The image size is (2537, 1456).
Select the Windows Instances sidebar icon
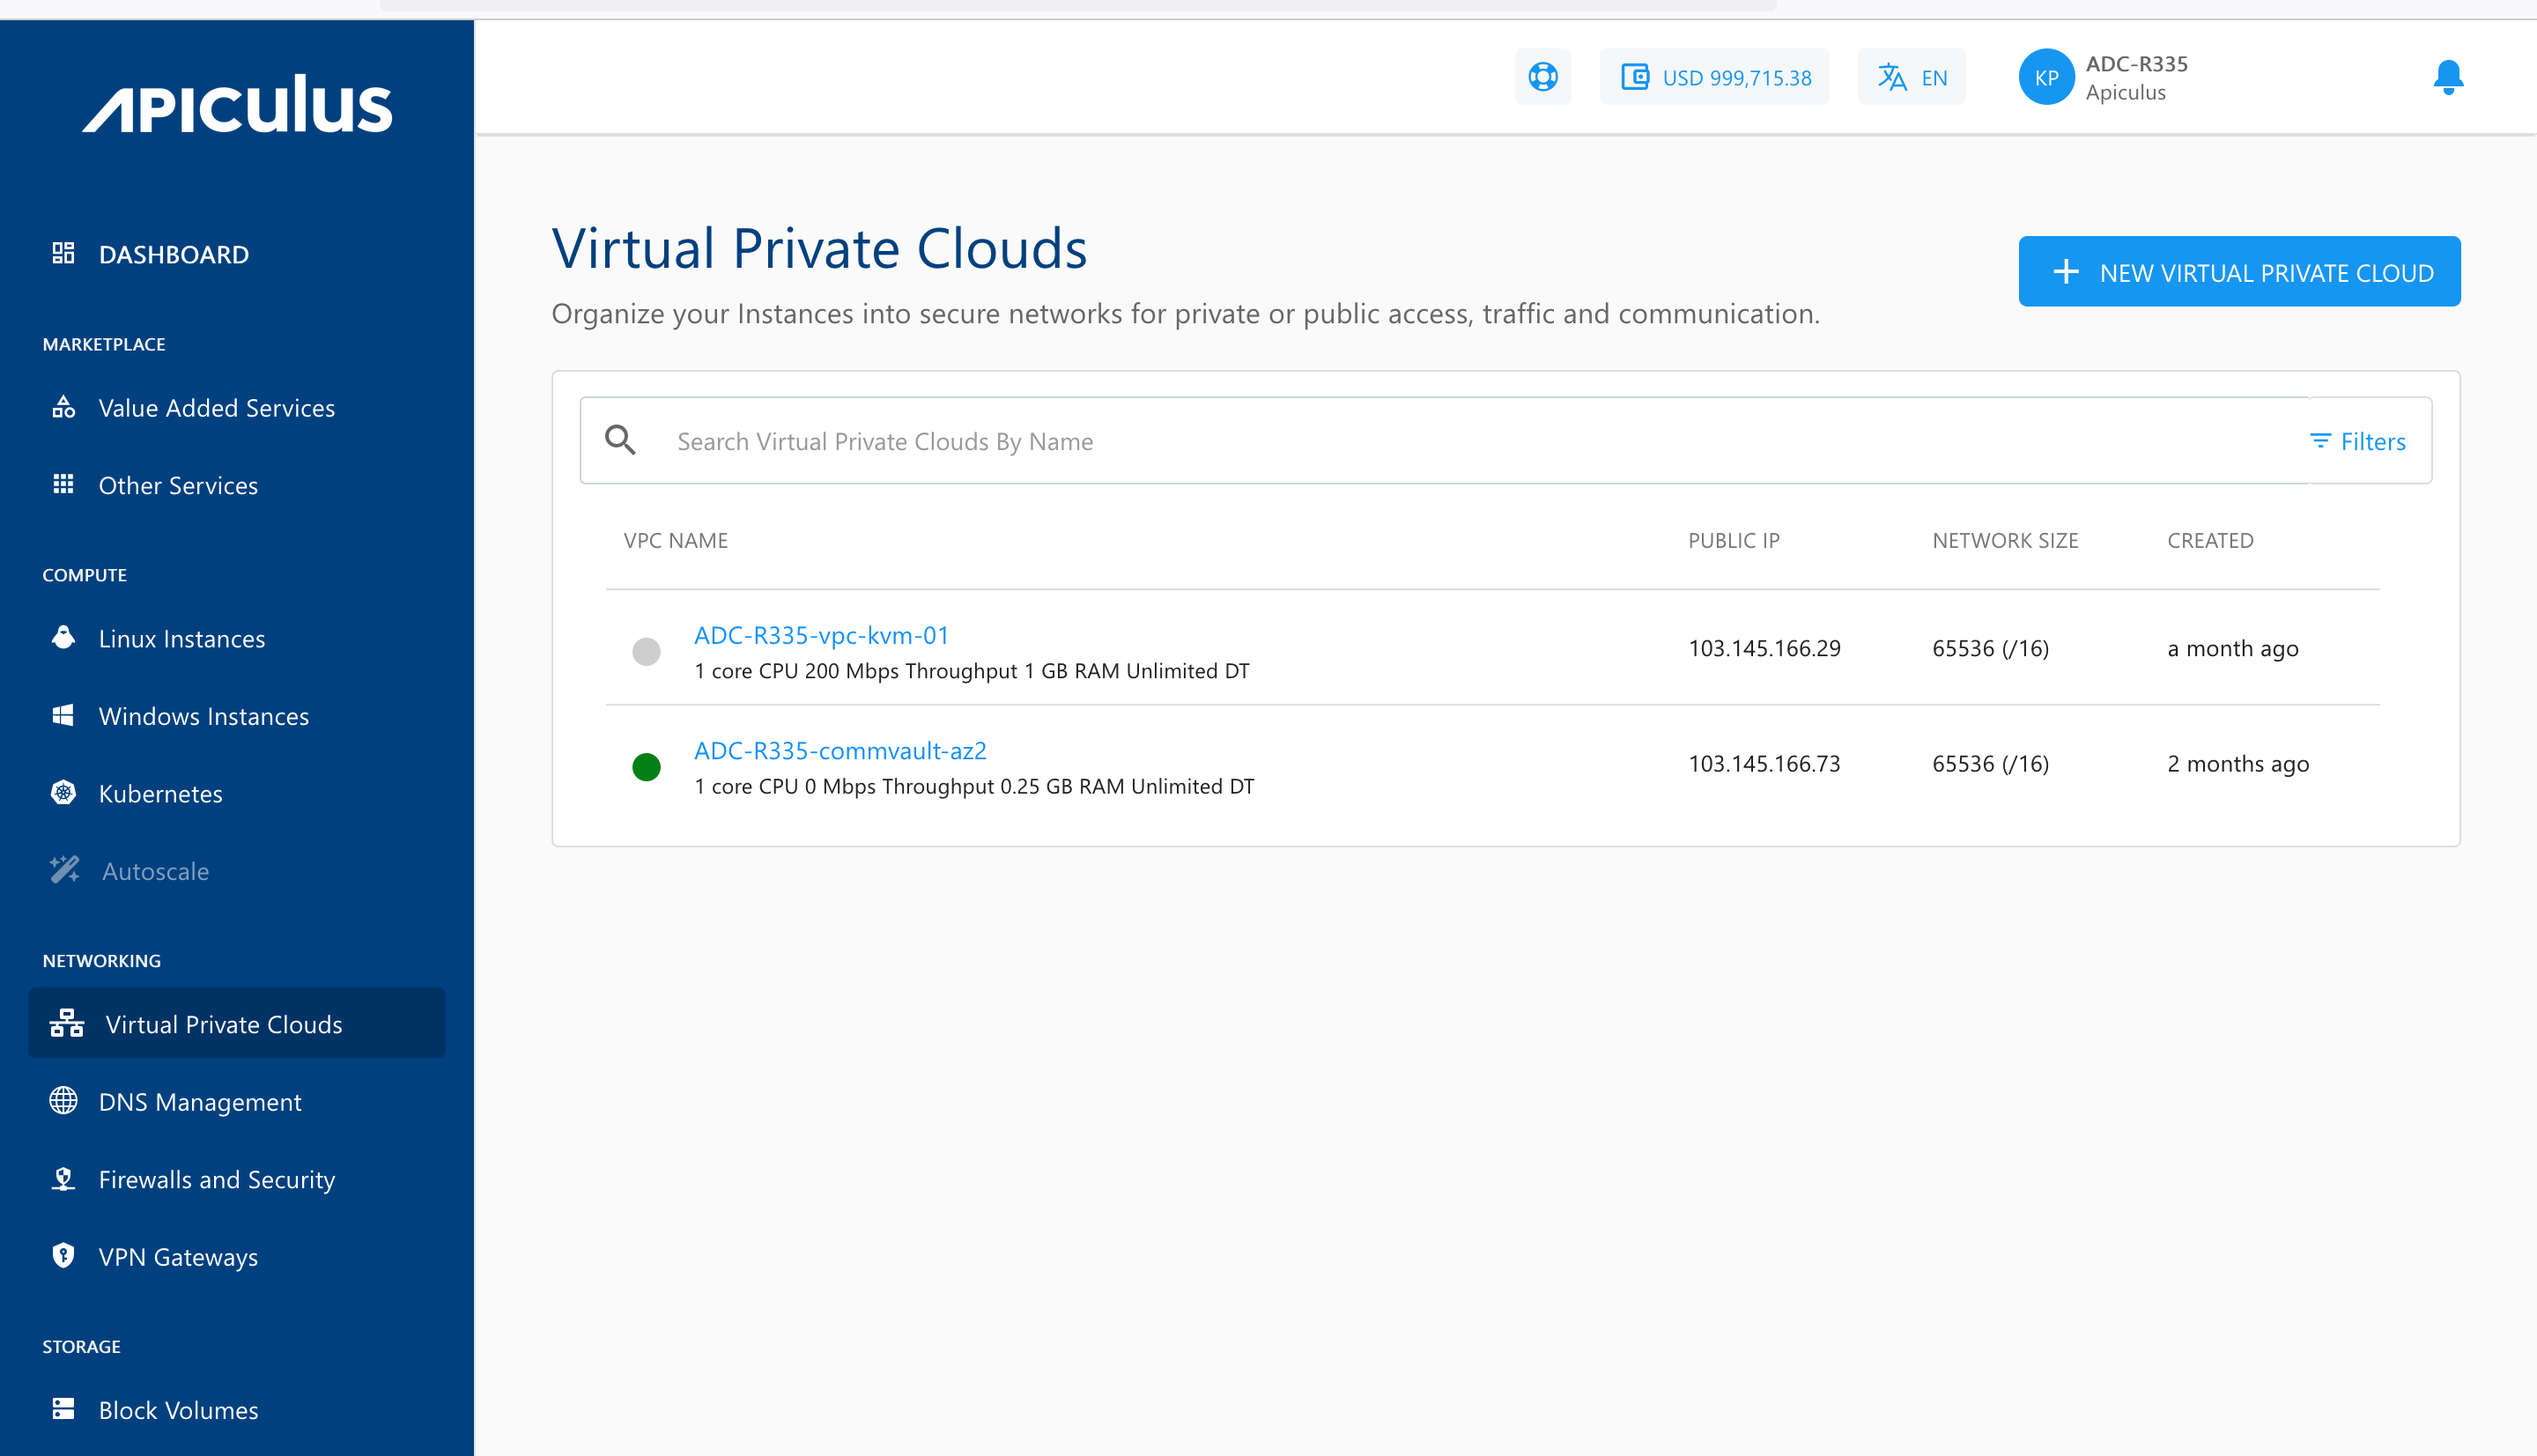point(63,715)
